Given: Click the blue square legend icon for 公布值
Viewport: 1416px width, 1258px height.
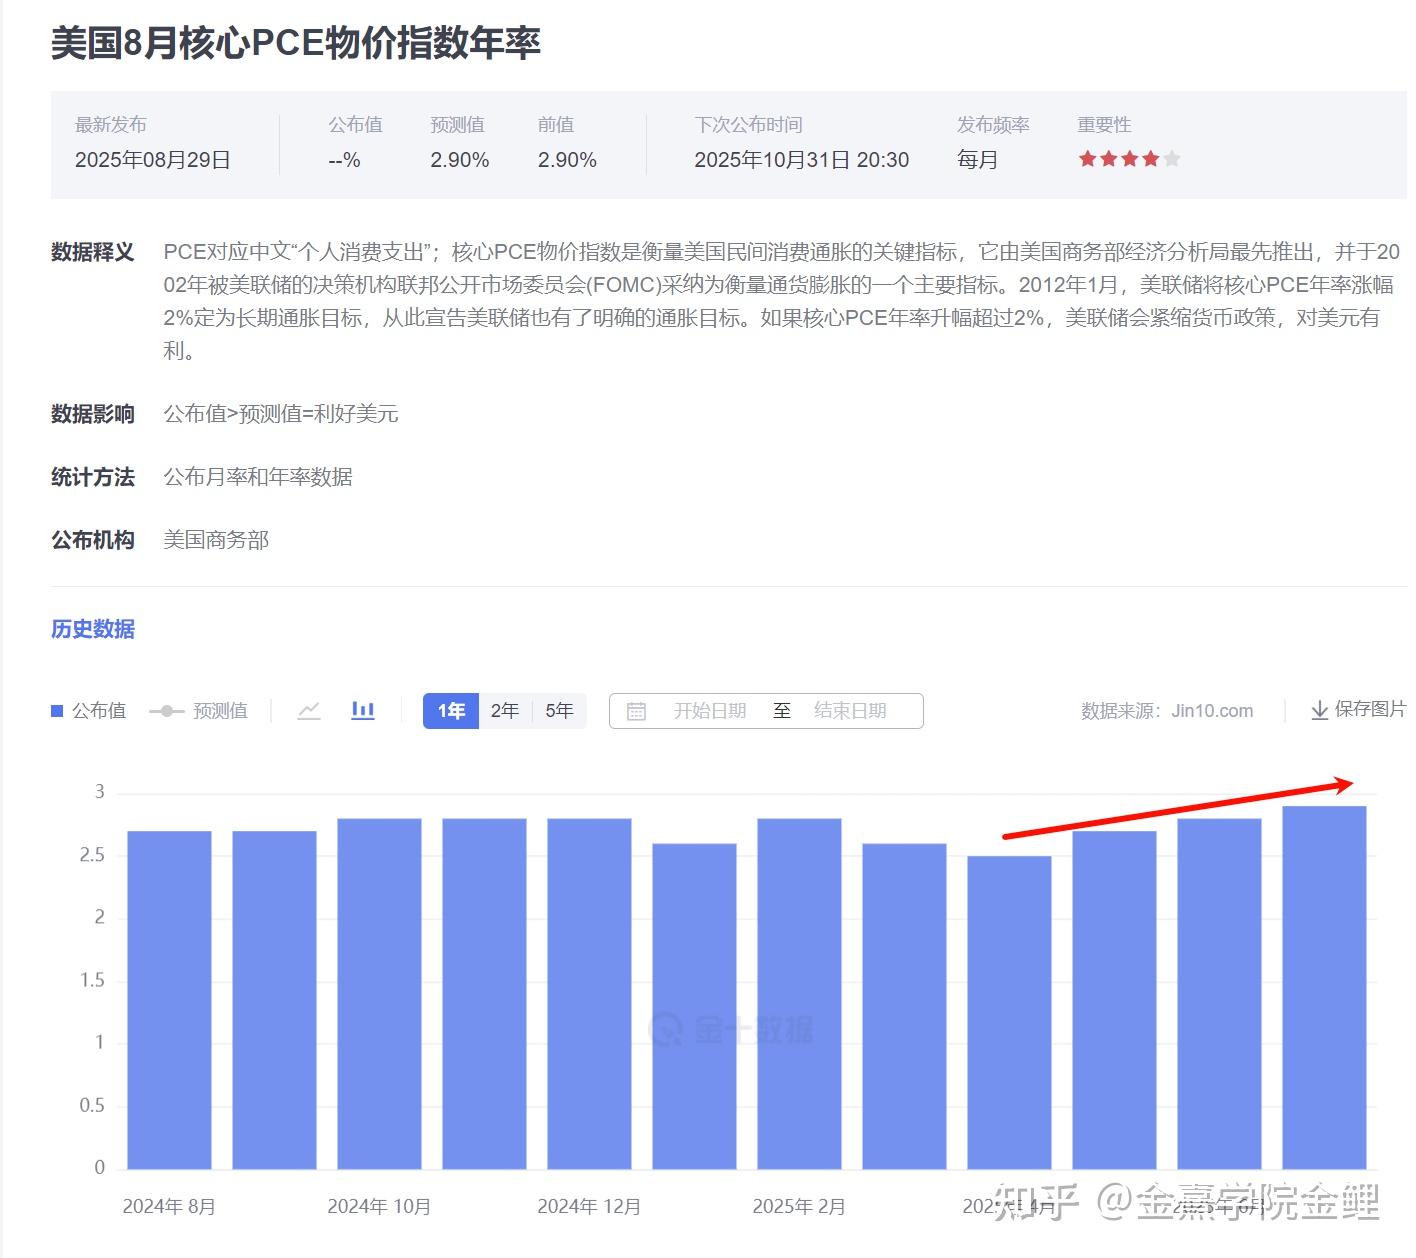Looking at the screenshot, I should (x=56, y=710).
